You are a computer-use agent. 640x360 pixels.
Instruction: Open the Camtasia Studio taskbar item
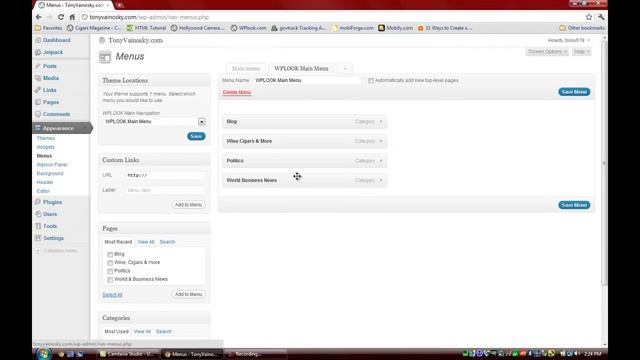[127, 354]
